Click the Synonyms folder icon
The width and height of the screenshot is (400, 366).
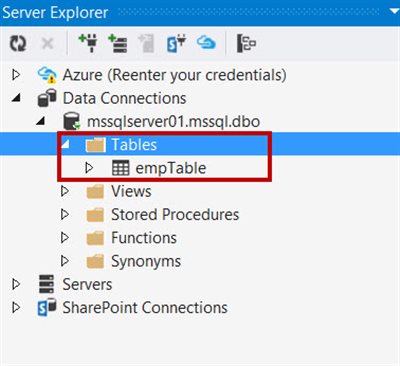[95, 262]
